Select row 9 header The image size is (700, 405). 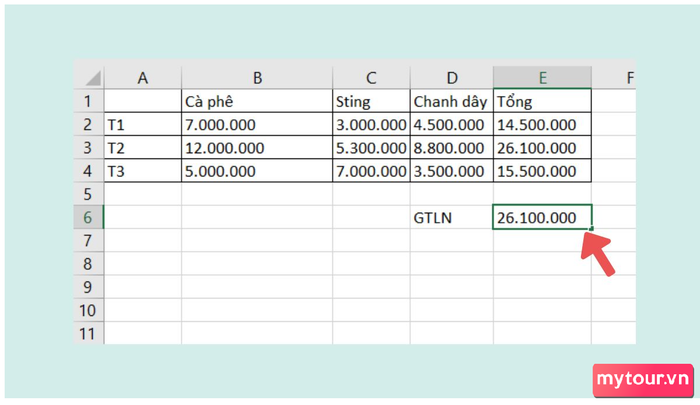88,287
